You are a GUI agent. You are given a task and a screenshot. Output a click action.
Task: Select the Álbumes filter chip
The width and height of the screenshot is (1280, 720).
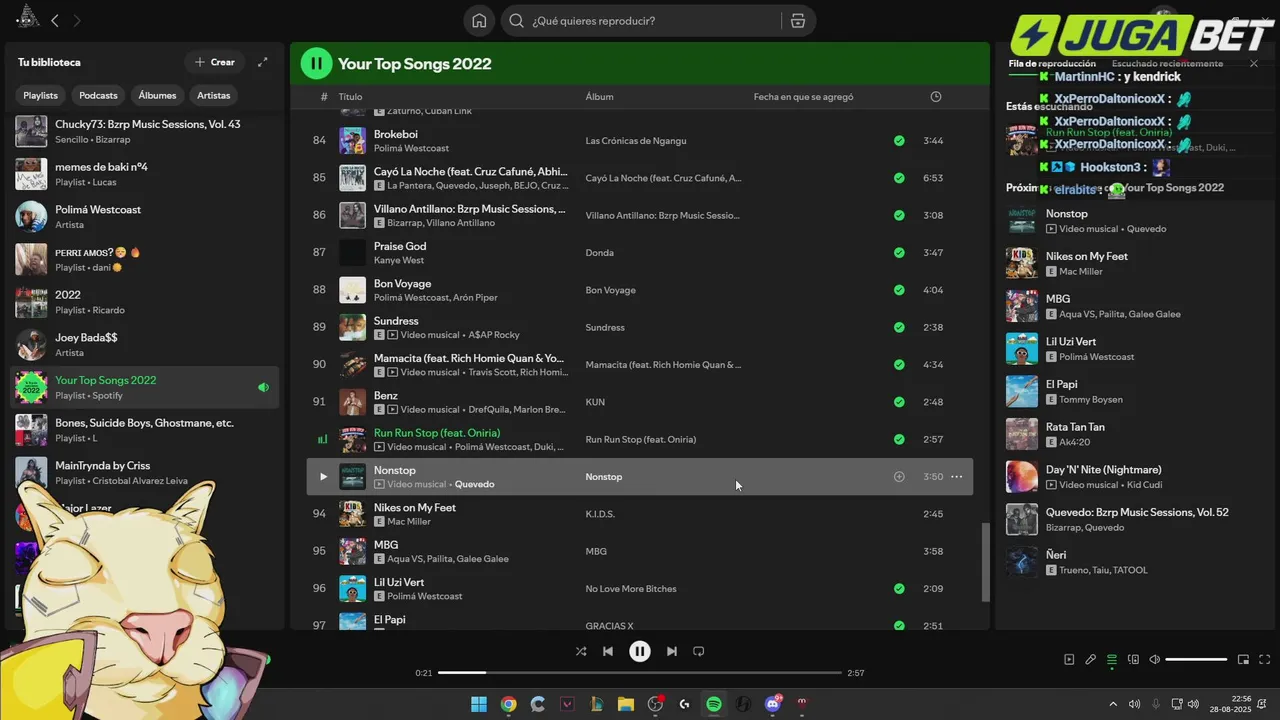(x=157, y=95)
